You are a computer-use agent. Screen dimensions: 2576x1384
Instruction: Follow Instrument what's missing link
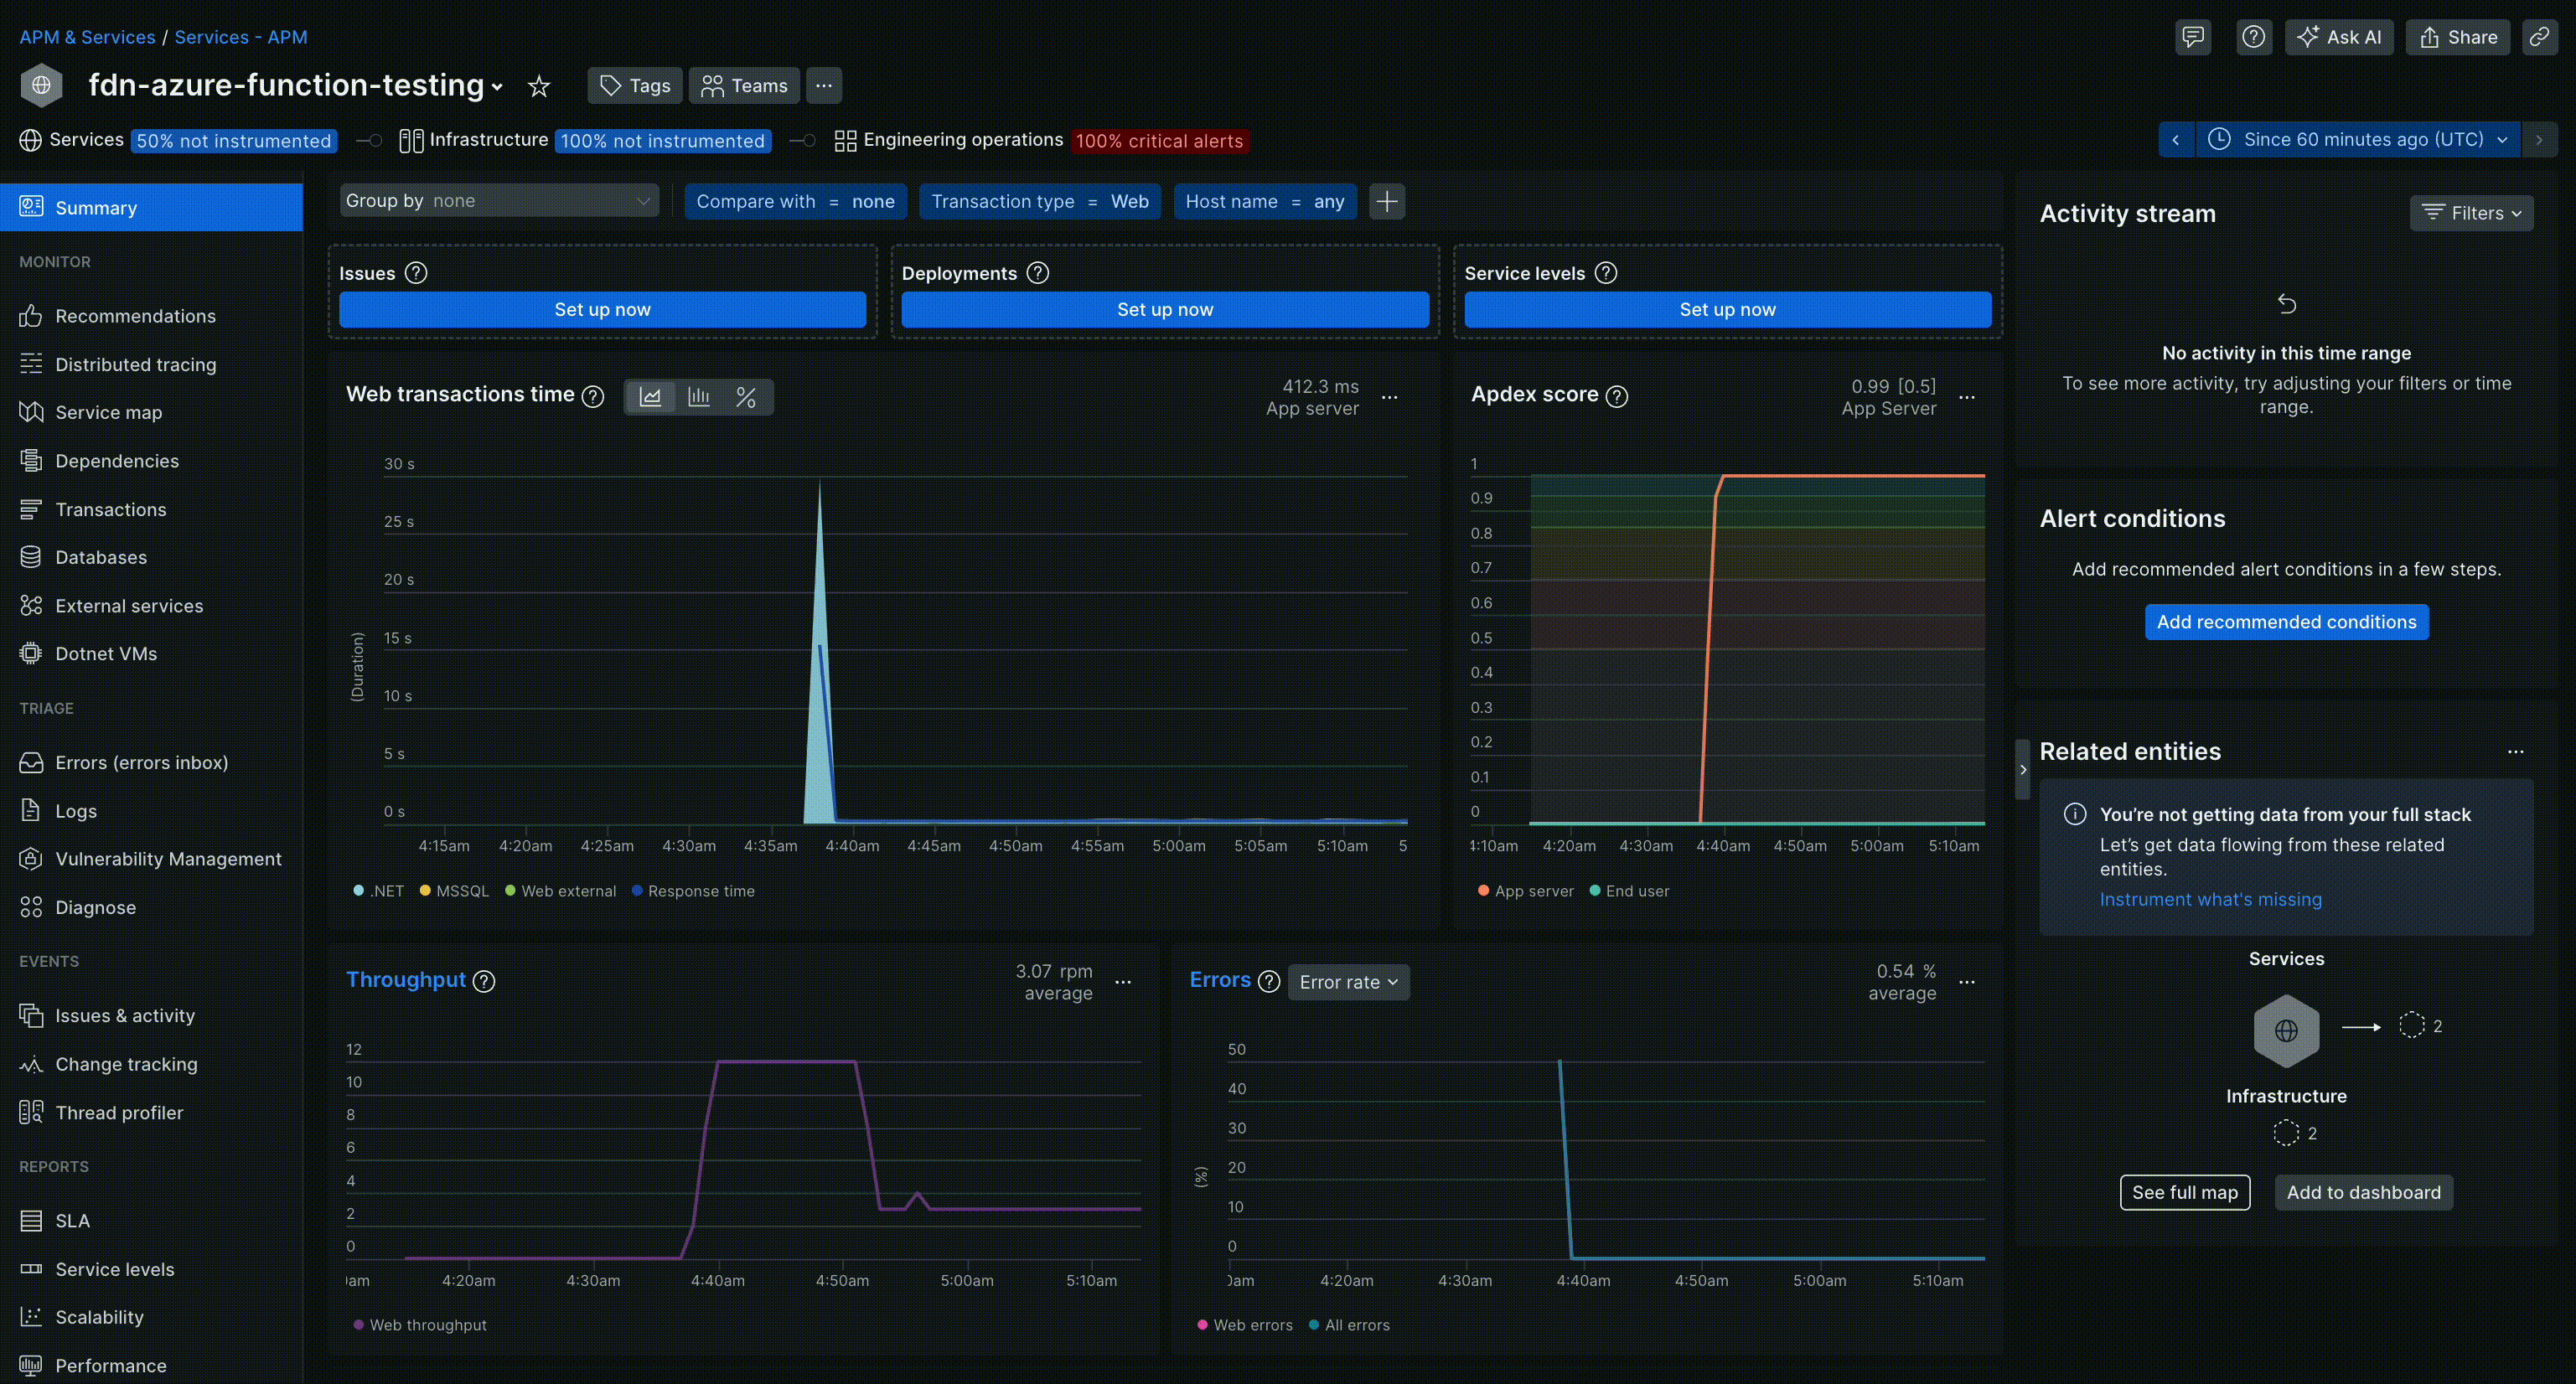tap(2210, 899)
